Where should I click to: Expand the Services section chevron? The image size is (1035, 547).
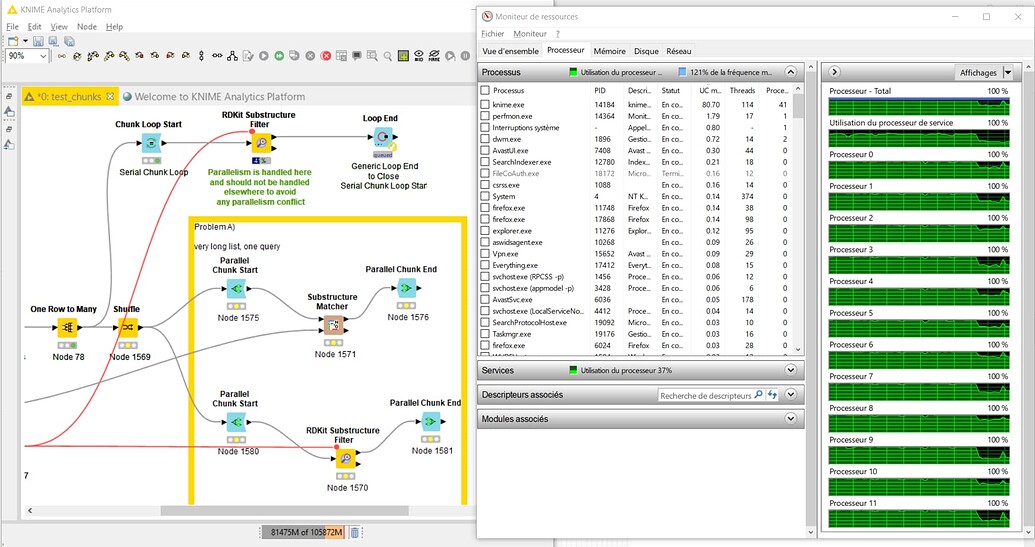click(x=791, y=370)
